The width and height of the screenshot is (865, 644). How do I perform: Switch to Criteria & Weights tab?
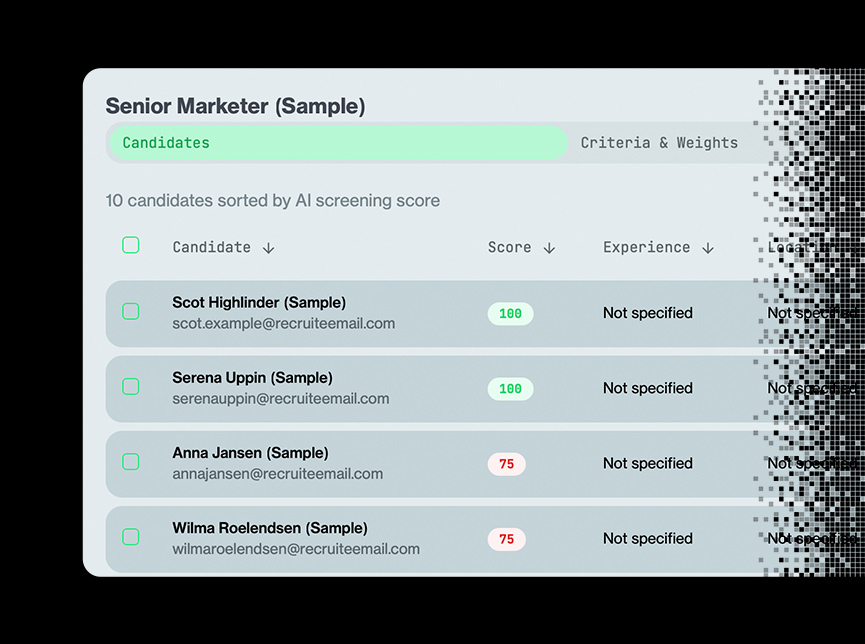point(659,143)
